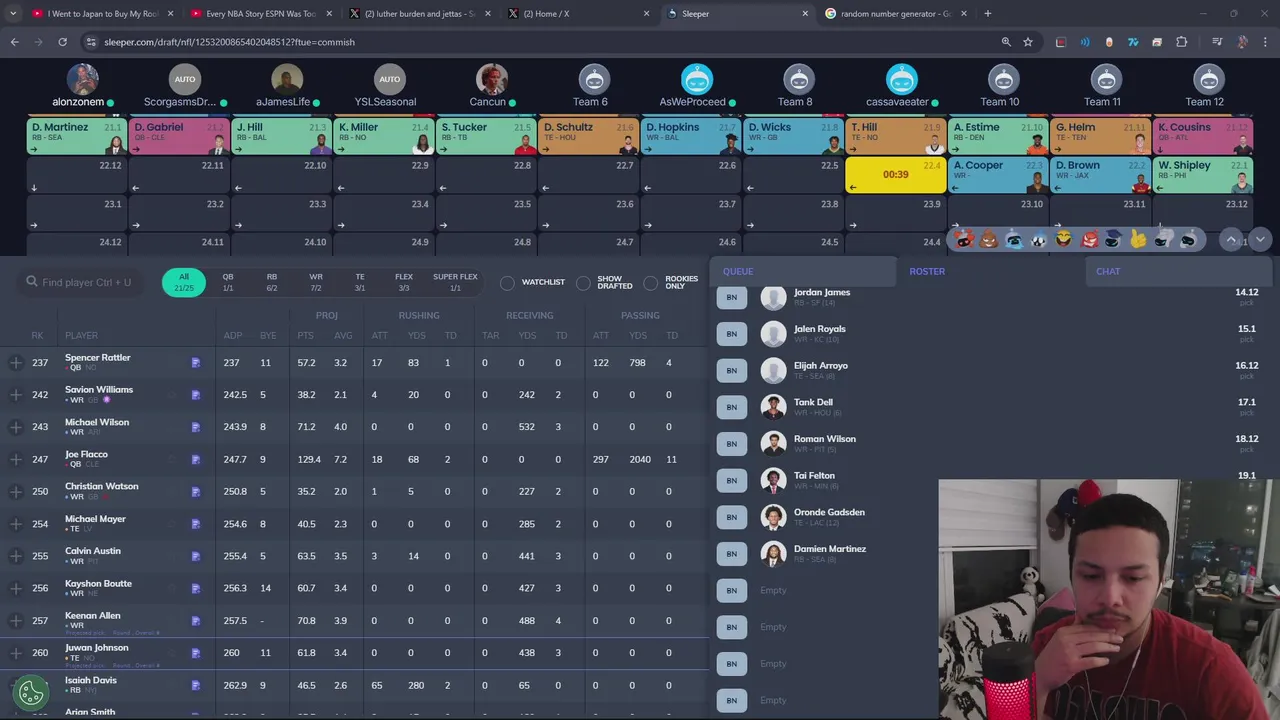
Task: Filter players by TE position
Action: pos(360,282)
